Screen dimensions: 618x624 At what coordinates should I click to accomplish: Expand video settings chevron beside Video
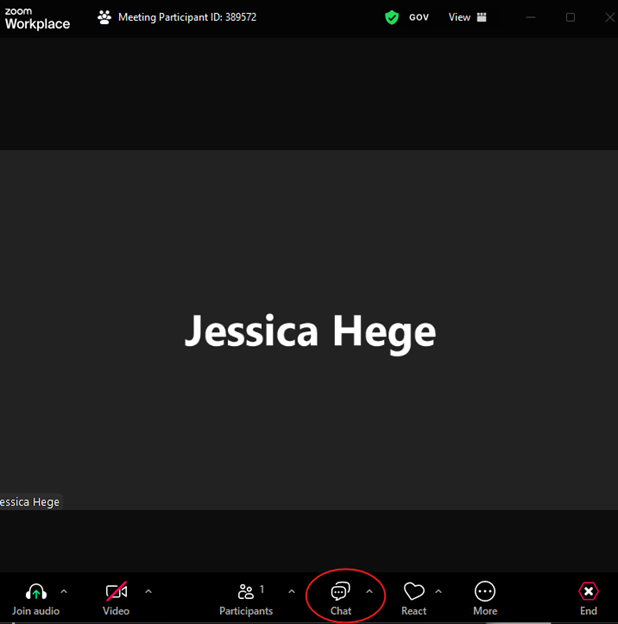(148, 591)
